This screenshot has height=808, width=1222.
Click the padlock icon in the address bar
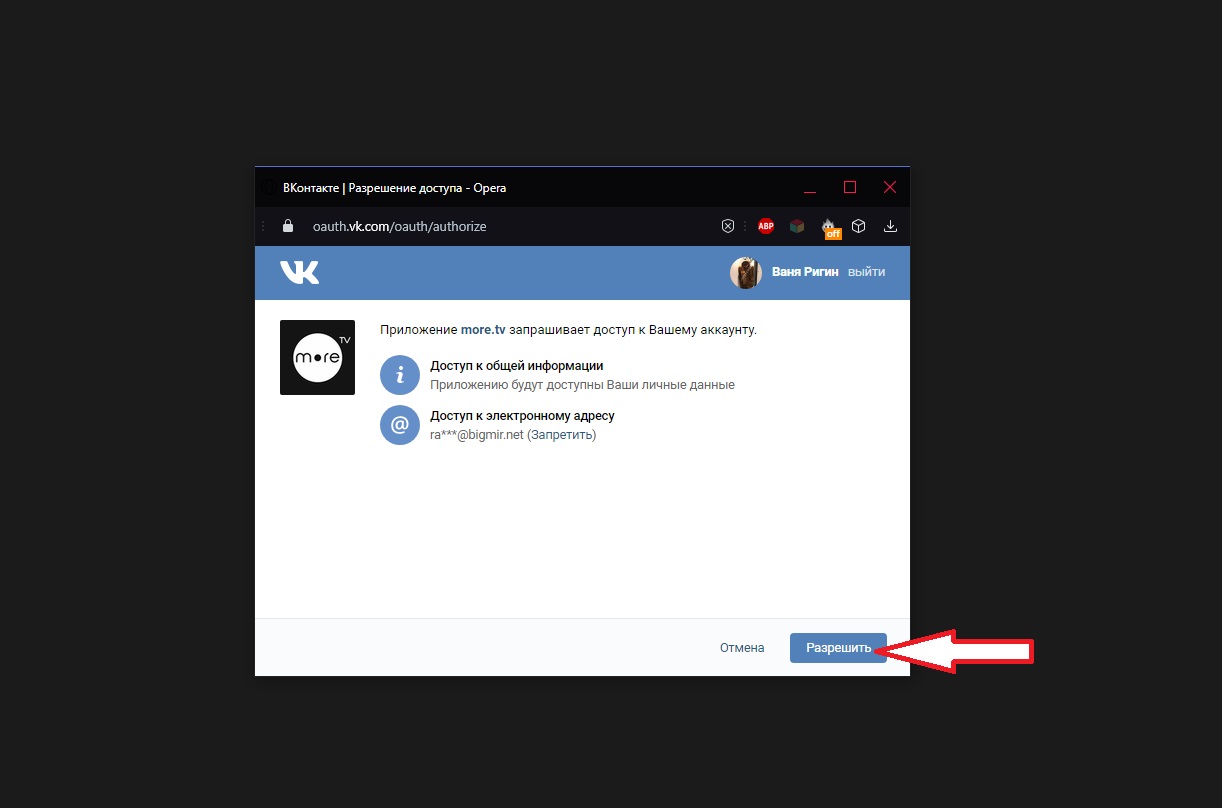[287, 226]
